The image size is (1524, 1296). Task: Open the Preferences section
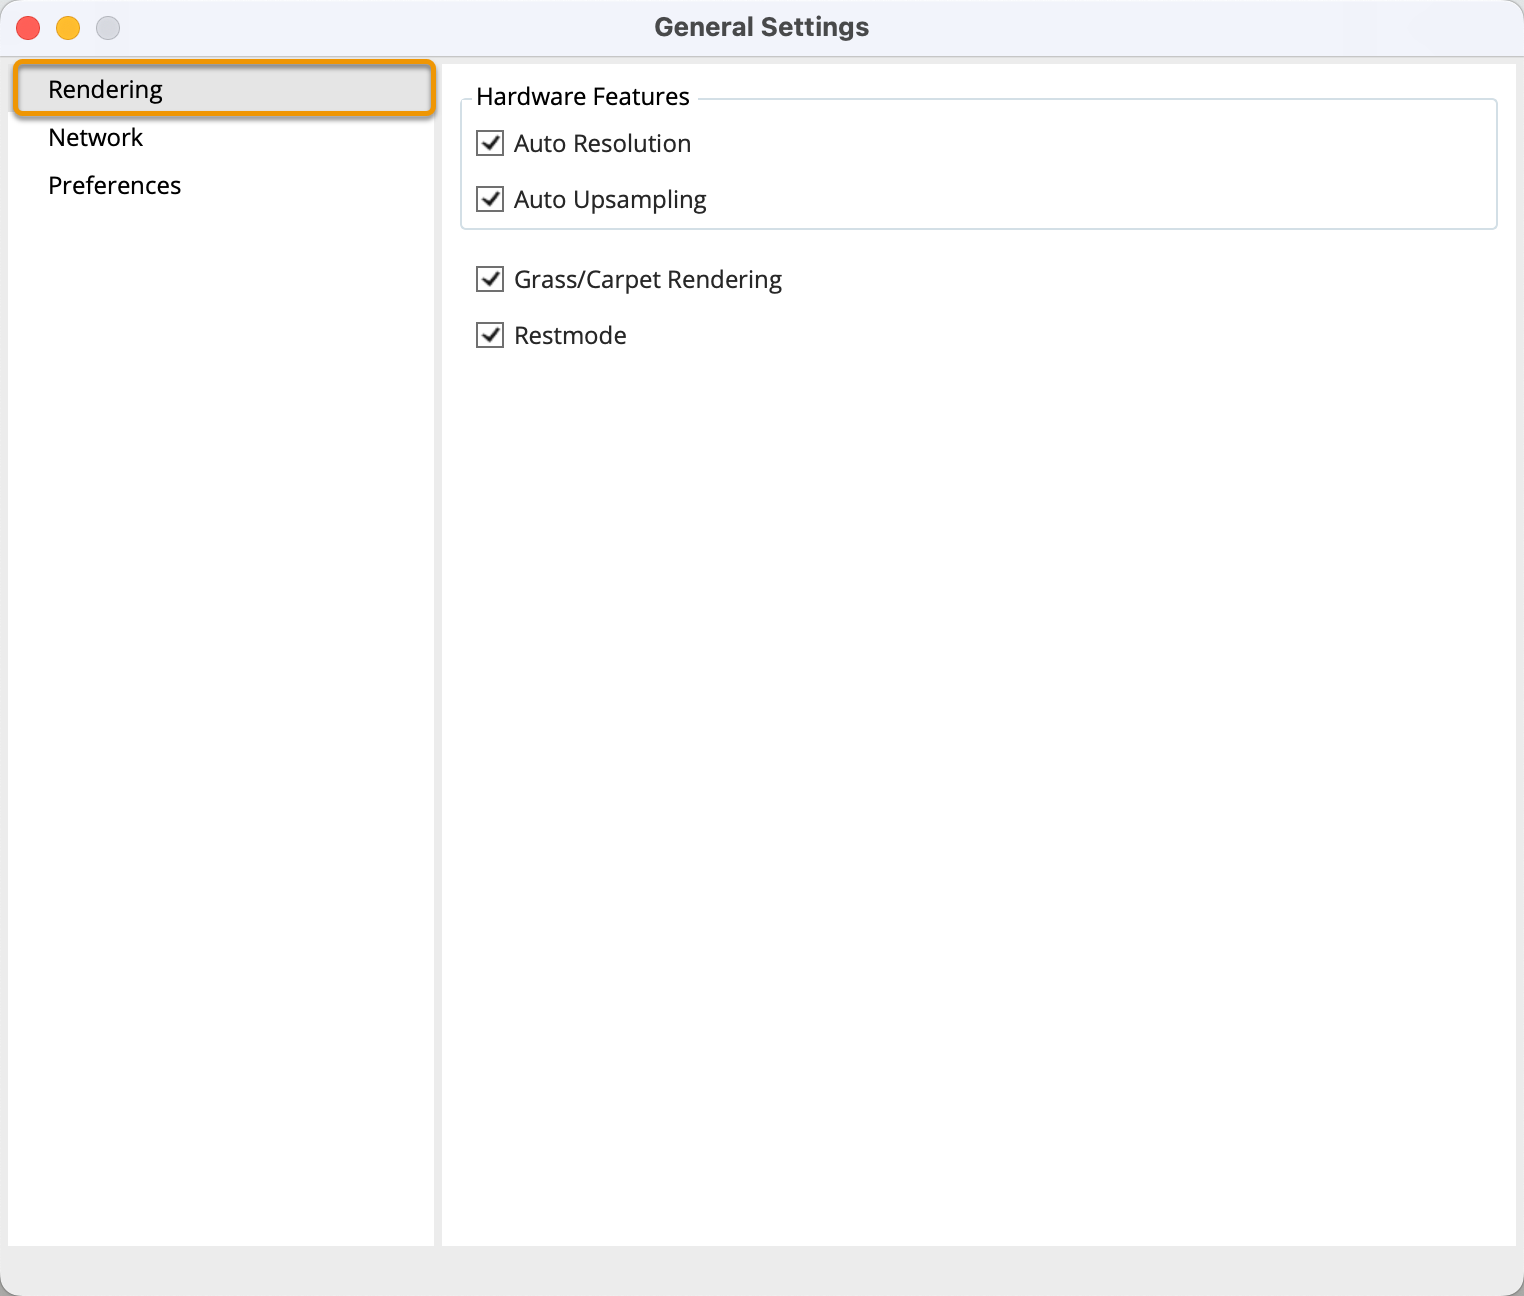pyautogui.click(x=114, y=185)
